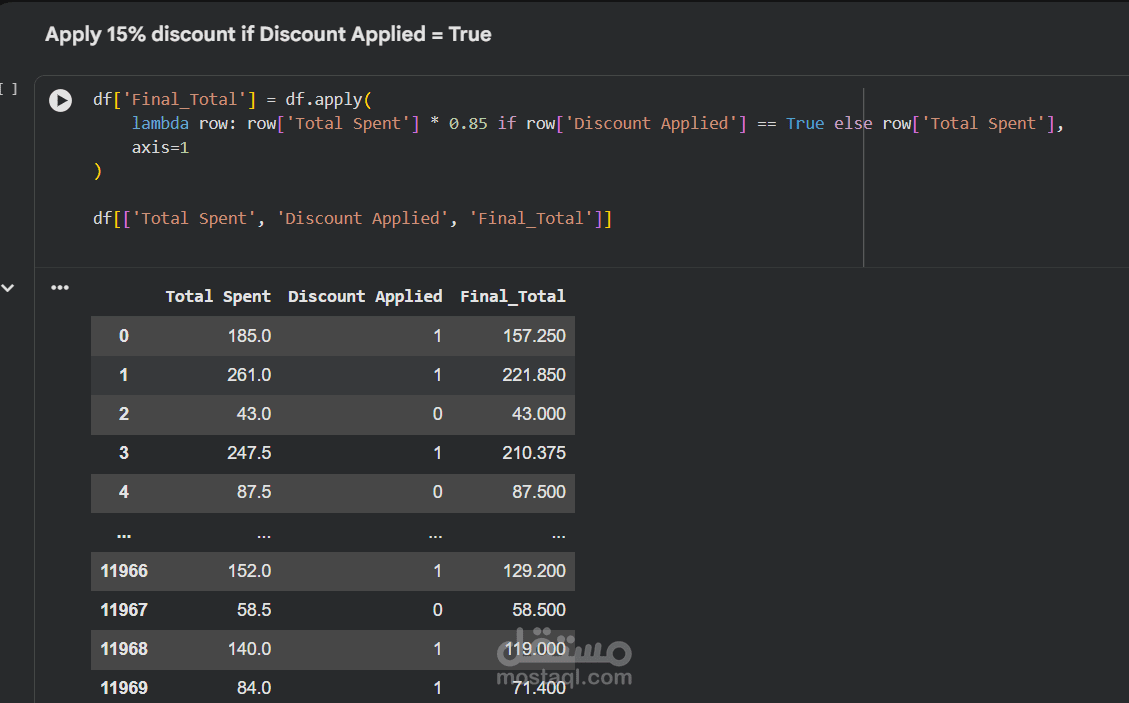
Task: Select row index 0 in output table
Action: [x=124, y=336]
